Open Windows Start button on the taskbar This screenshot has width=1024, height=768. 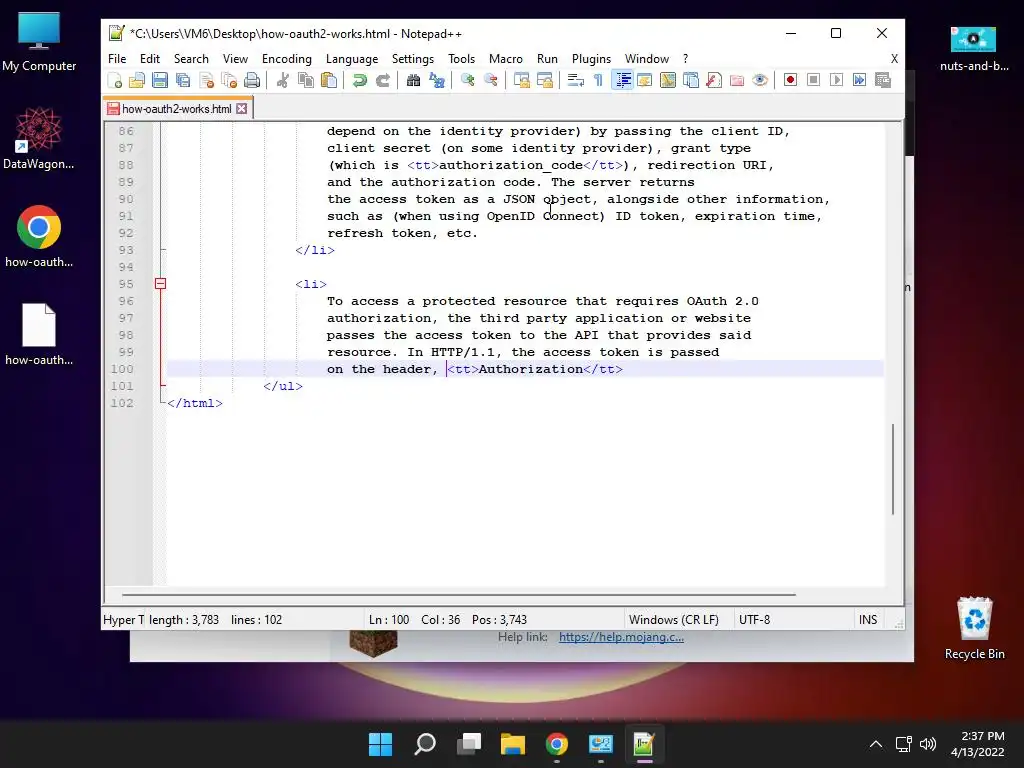coord(380,744)
